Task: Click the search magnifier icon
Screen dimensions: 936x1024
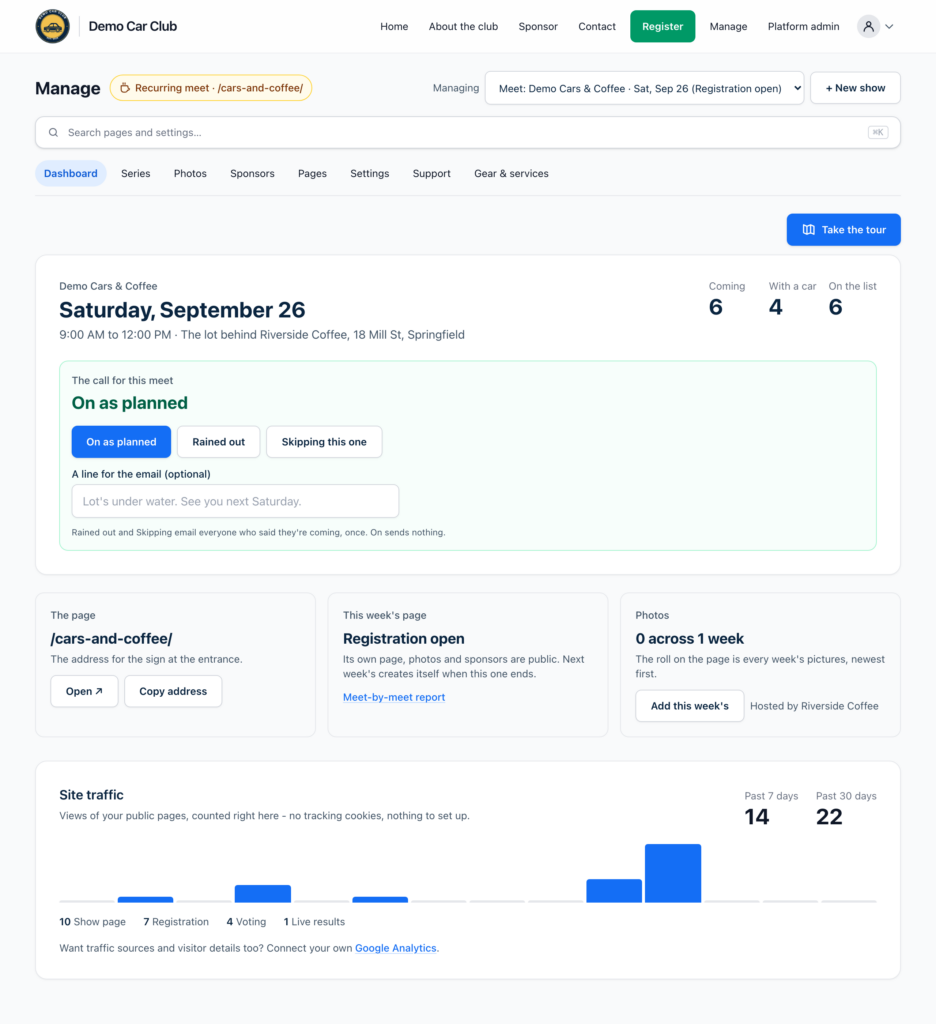Action: pyautogui.click(x=54, y=133)
